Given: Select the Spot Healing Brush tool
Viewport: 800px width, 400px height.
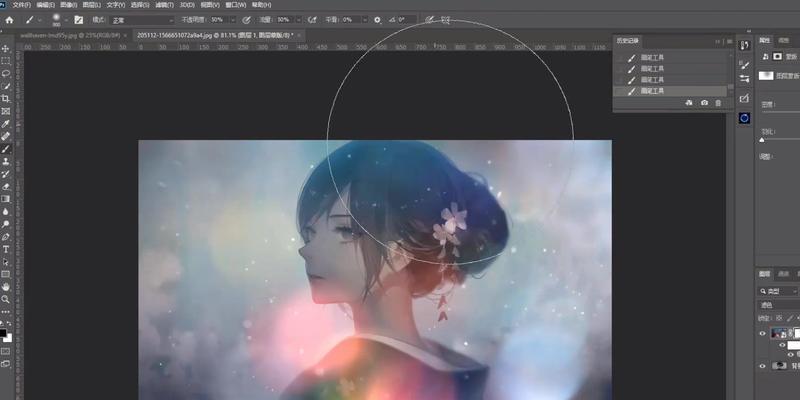Looking at the screenshot, I should click(x=6, y=136).
